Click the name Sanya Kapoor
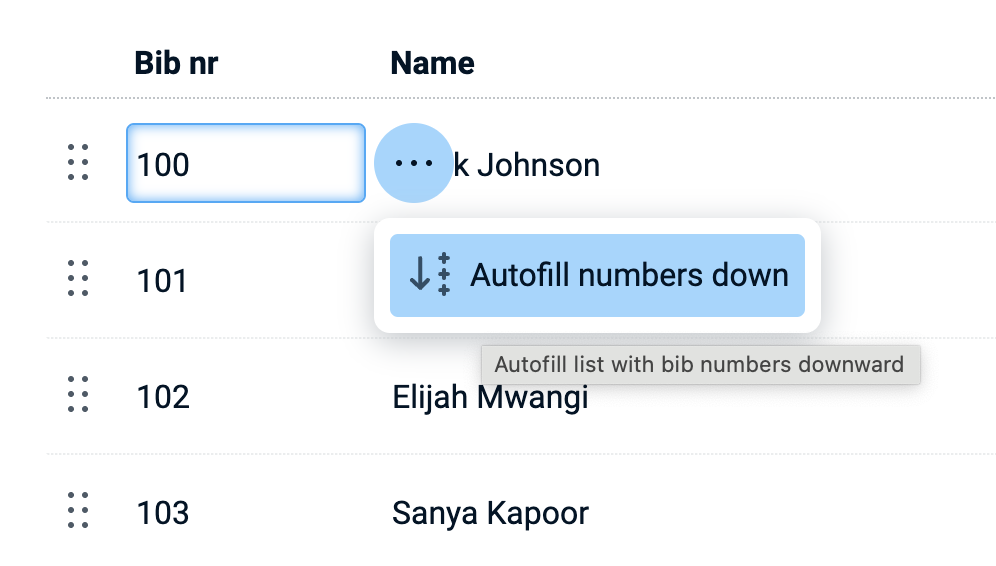The width and height of the screenshot is (996, 566). click(x=490, y=513)
